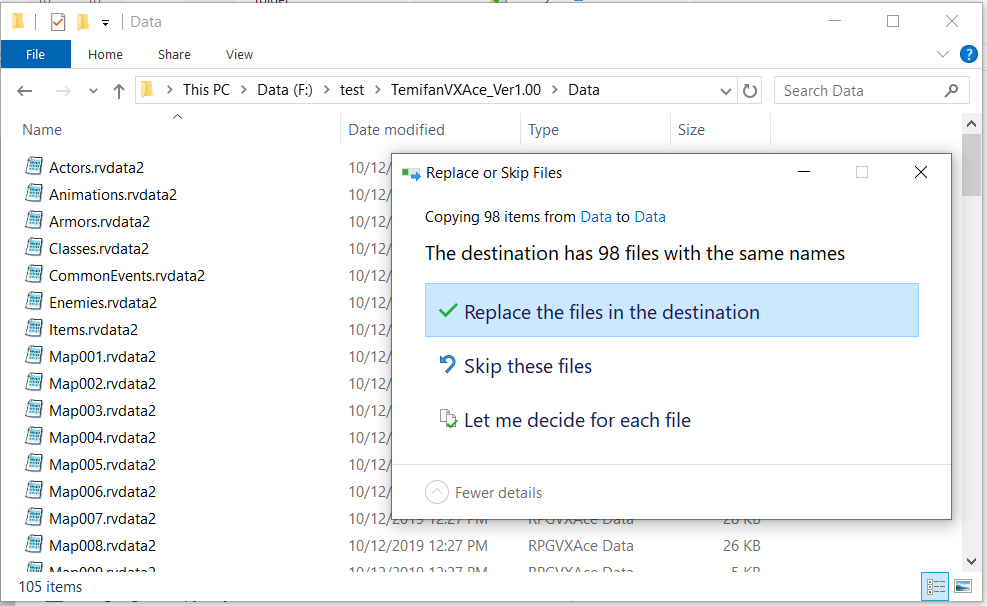Expand address bar history dropdown

point(725,91)
